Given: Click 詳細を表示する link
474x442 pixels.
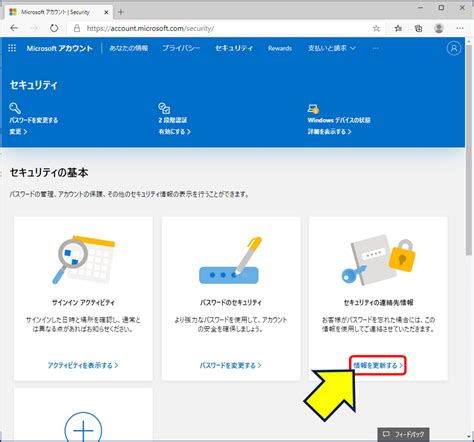Looking at the screenshot, I should pyautogui.click(x=329, y=132).
